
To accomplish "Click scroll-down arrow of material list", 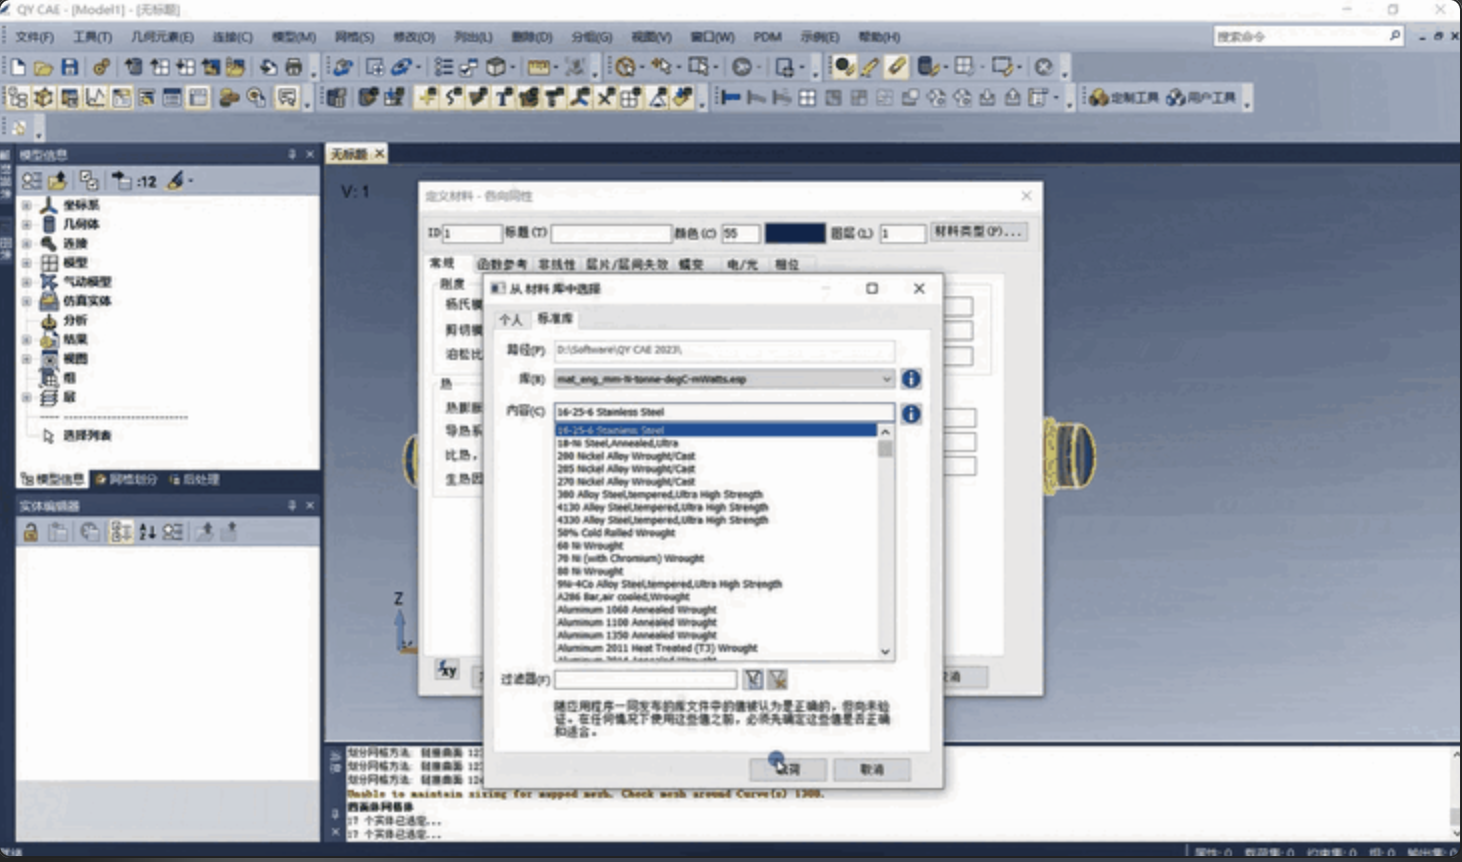I will pyautogui.click(x=885, y=652).
